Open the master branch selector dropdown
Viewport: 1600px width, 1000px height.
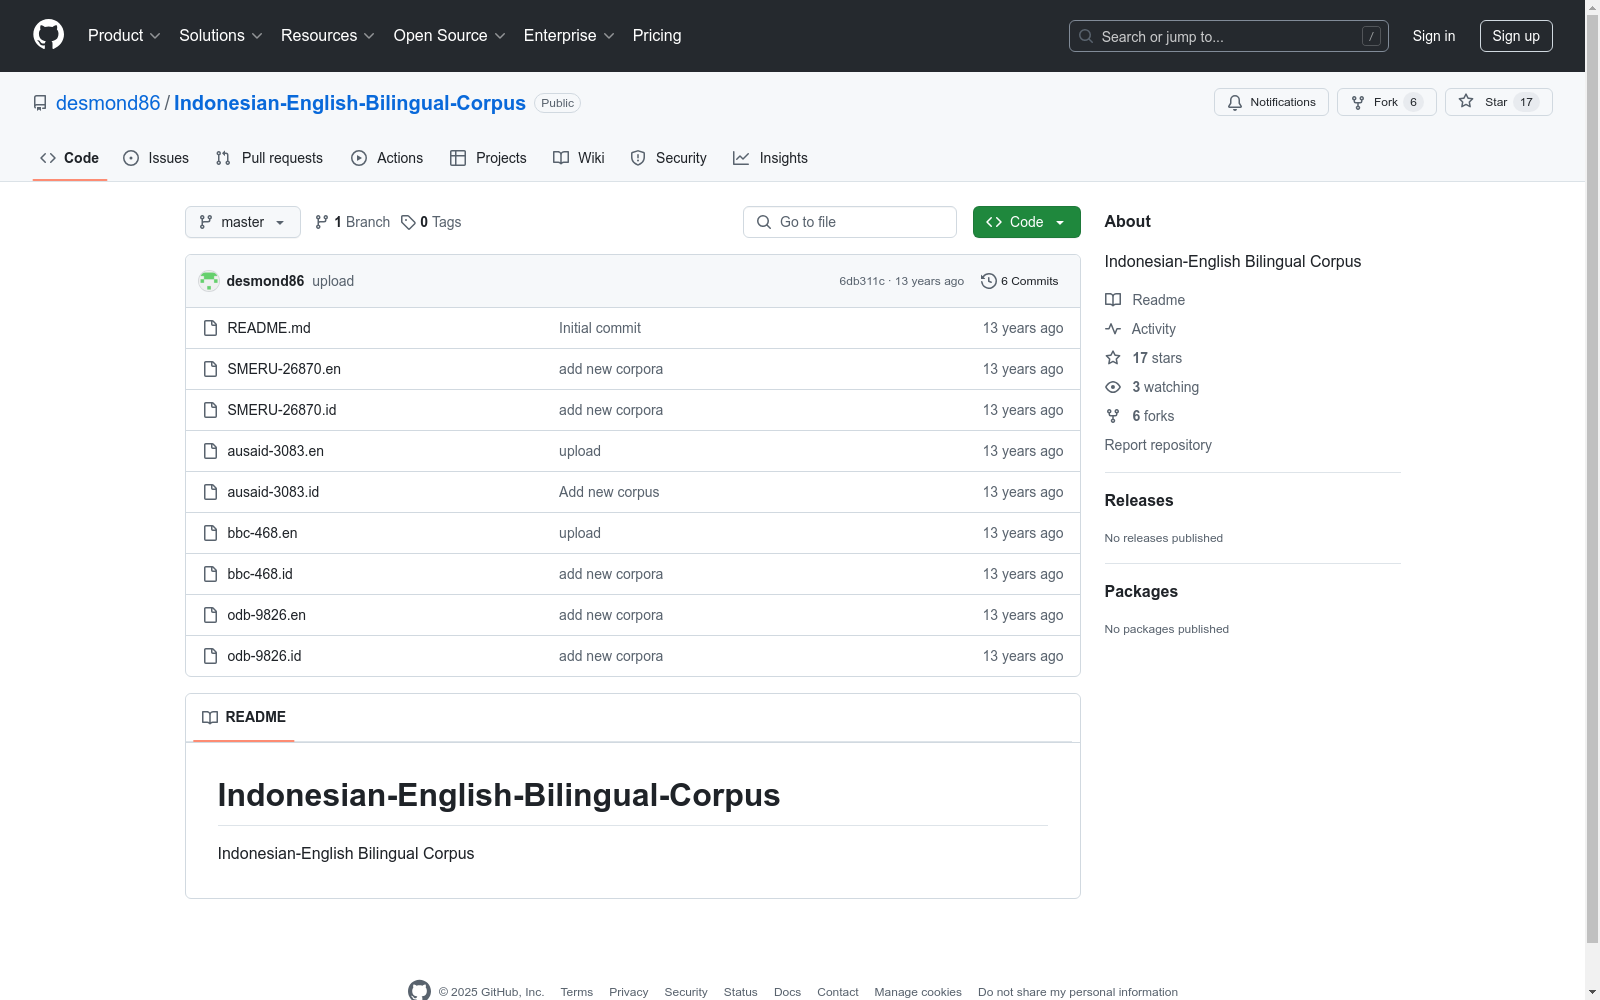(243, 222)
